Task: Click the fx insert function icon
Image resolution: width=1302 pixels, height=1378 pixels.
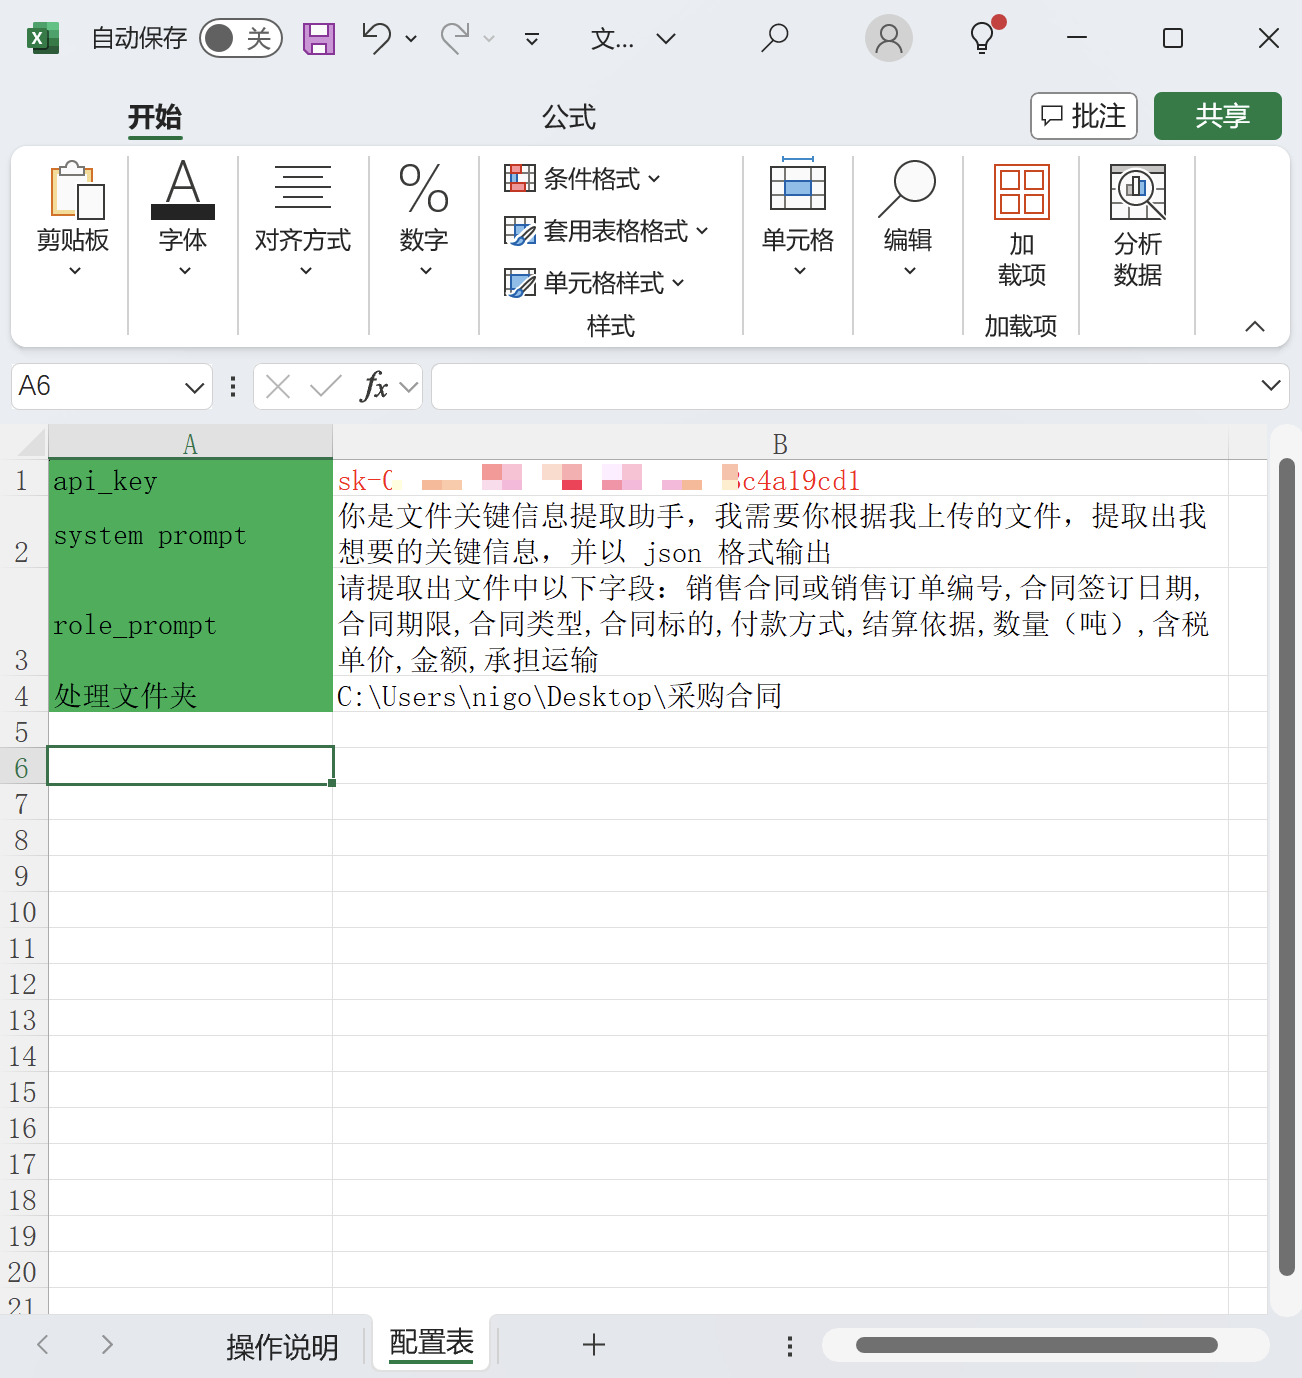Action: (x=374, y=386)
